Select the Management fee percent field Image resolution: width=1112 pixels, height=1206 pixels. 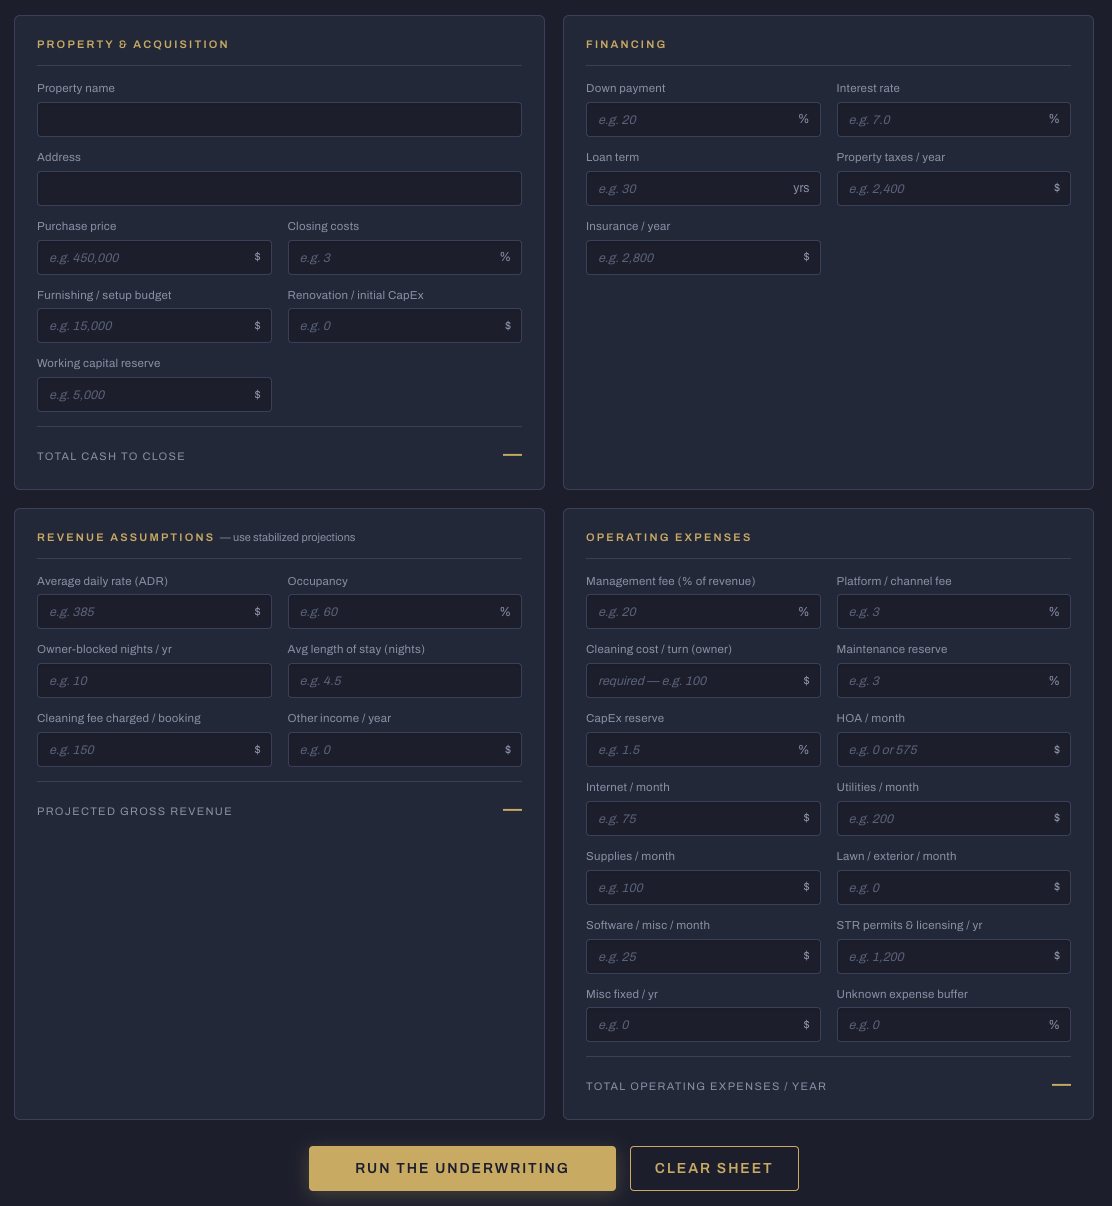pyautogui.click(x=703, y=612)
